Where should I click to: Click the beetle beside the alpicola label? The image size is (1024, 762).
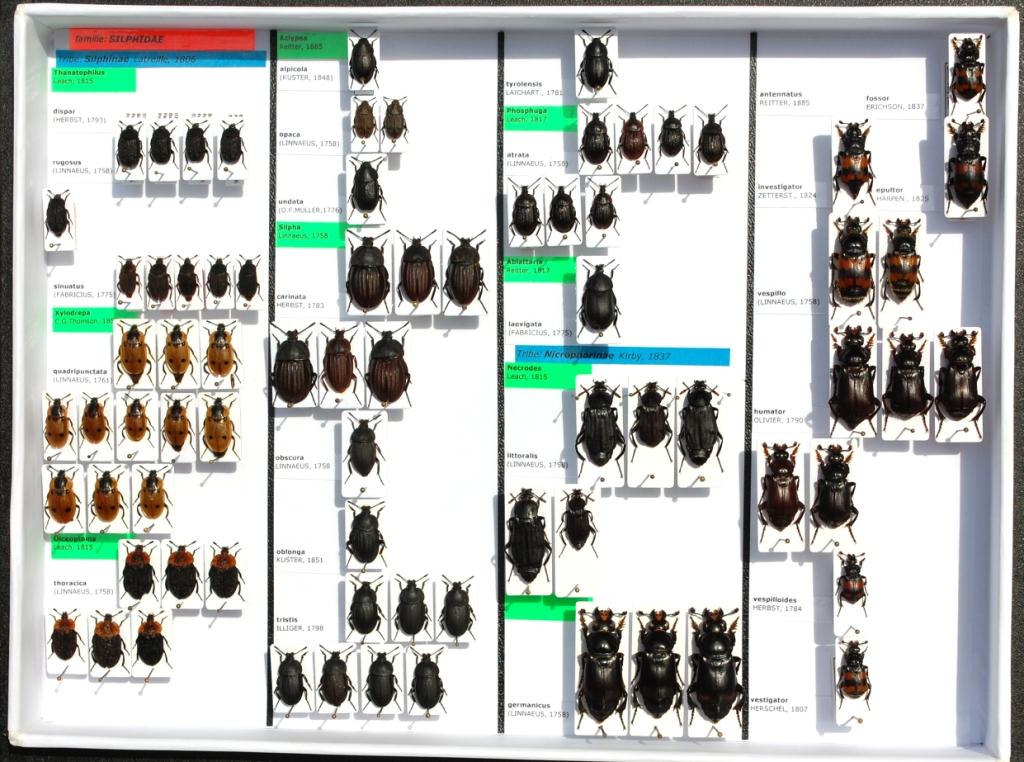(x=363, y=61)
